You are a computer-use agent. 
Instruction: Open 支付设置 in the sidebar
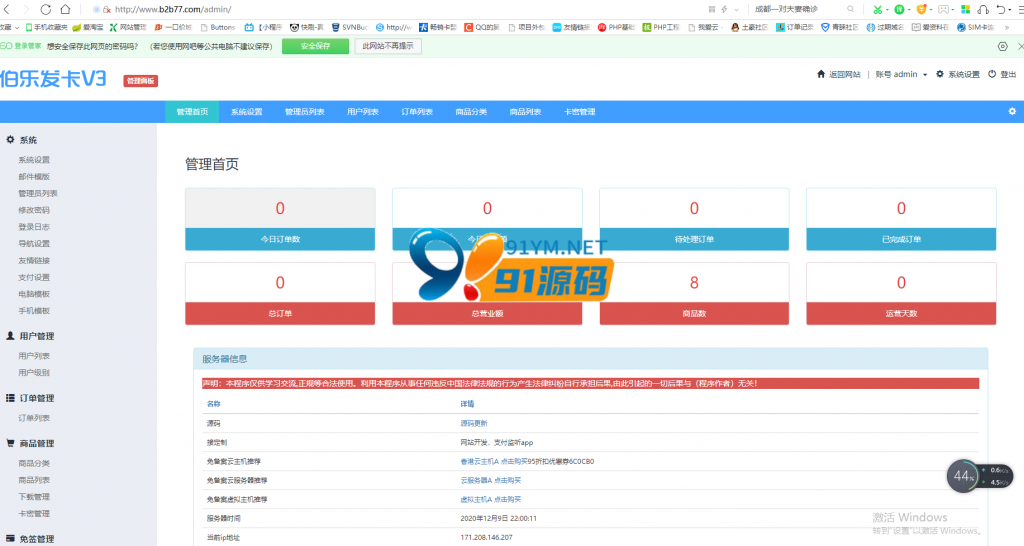[34, 277]
